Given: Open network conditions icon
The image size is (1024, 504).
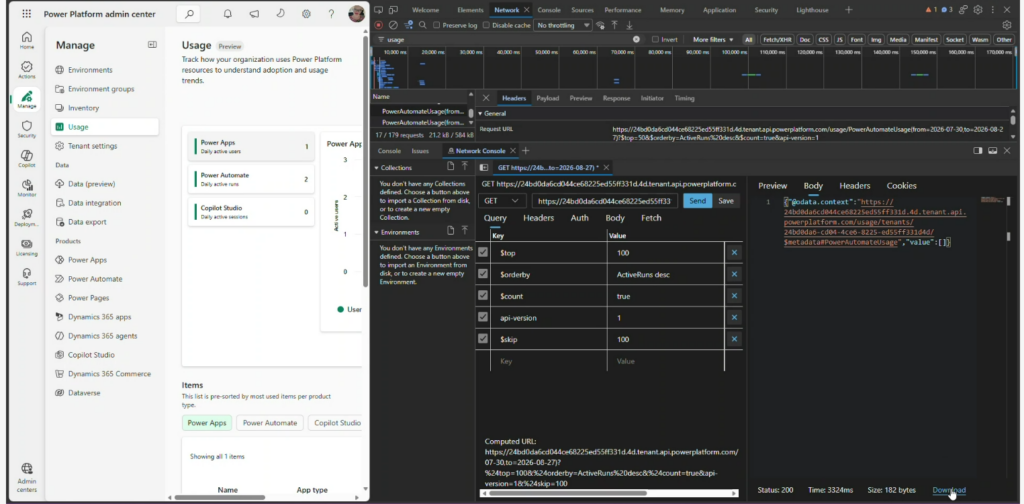Looking at the screenshot, I should (600, 25).
